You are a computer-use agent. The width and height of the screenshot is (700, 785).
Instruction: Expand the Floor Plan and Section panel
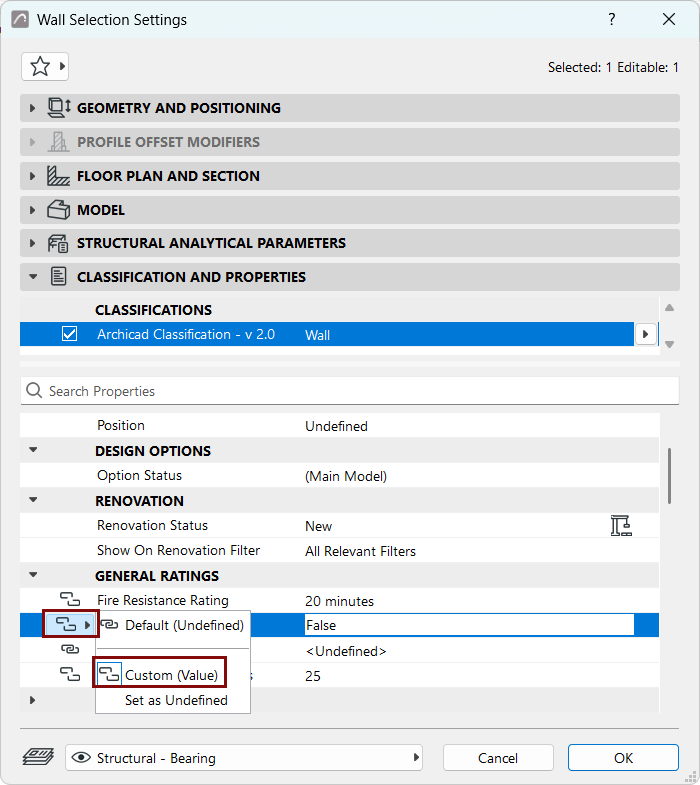coord(33,176)
